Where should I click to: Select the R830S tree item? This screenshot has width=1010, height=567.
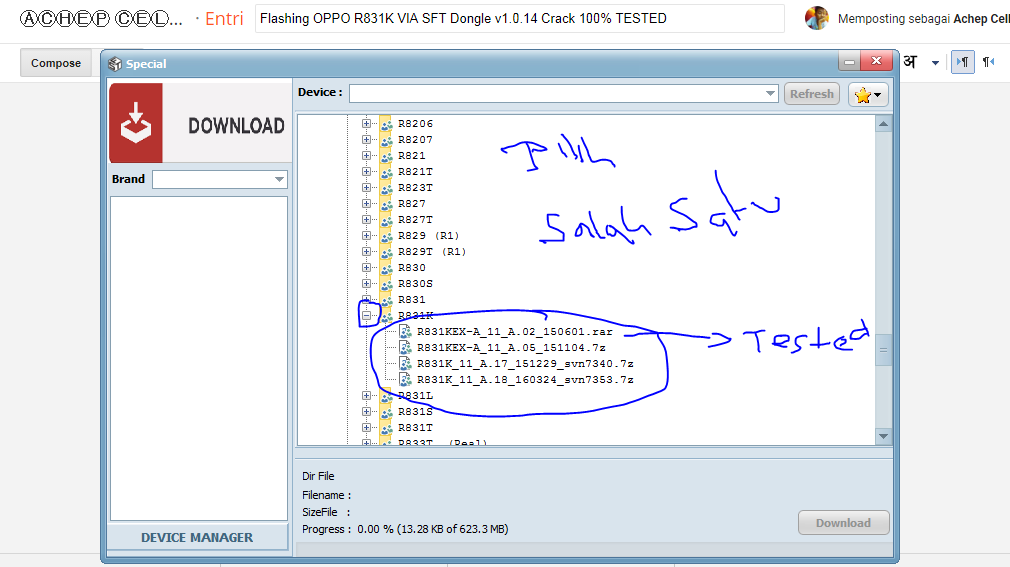click(415, 284)
